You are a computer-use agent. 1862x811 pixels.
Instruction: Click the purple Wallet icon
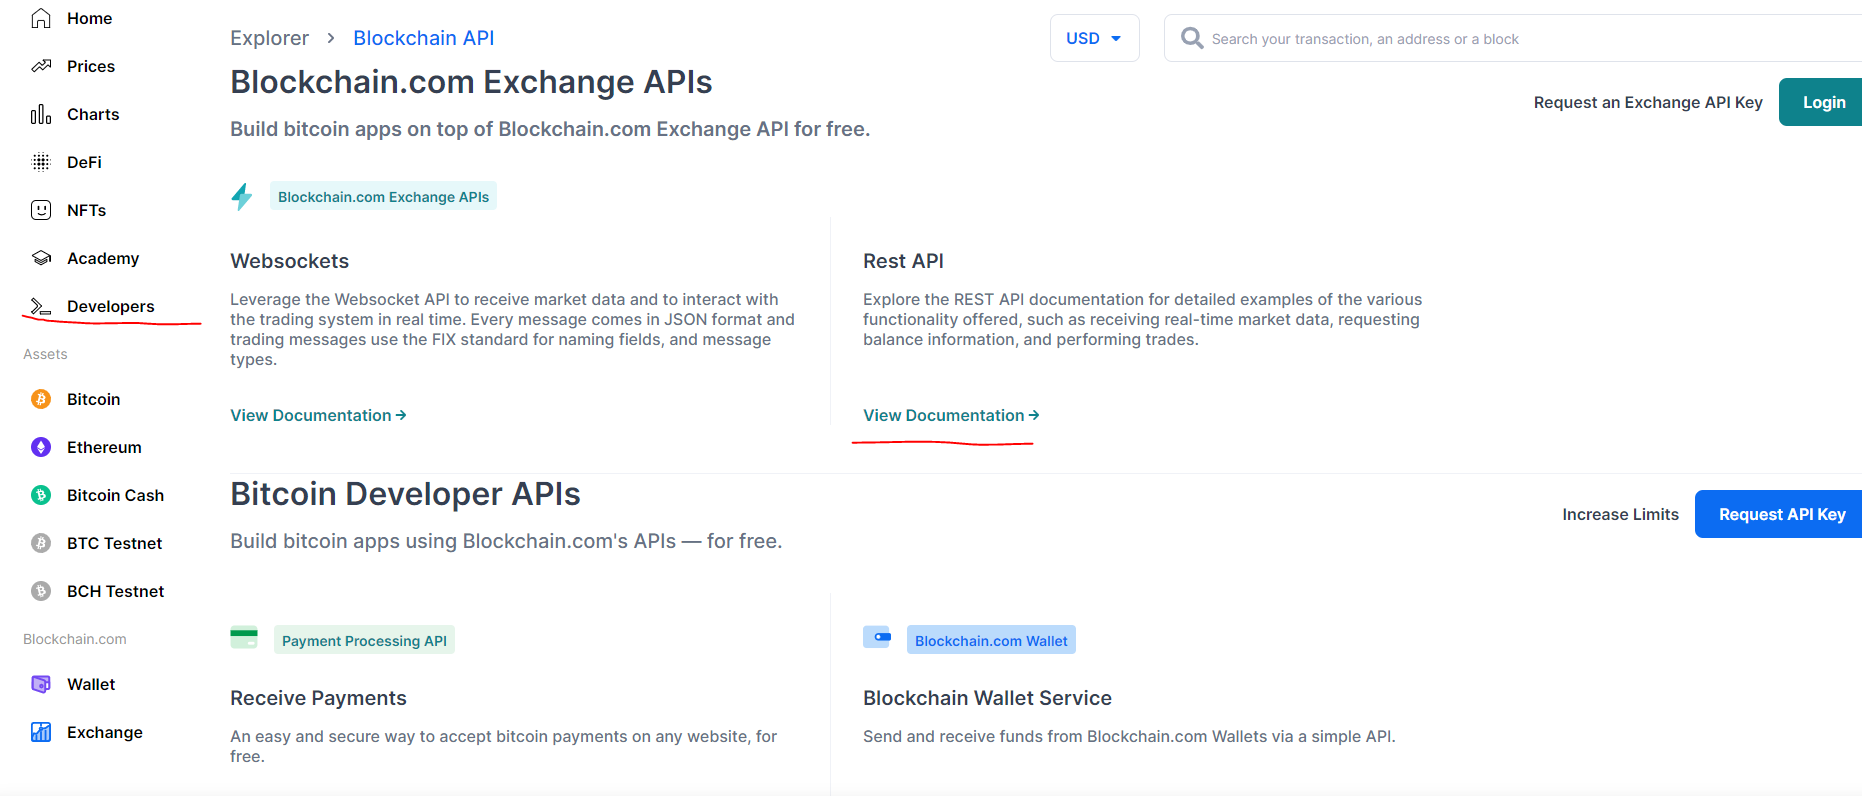(x=41, y=684)
